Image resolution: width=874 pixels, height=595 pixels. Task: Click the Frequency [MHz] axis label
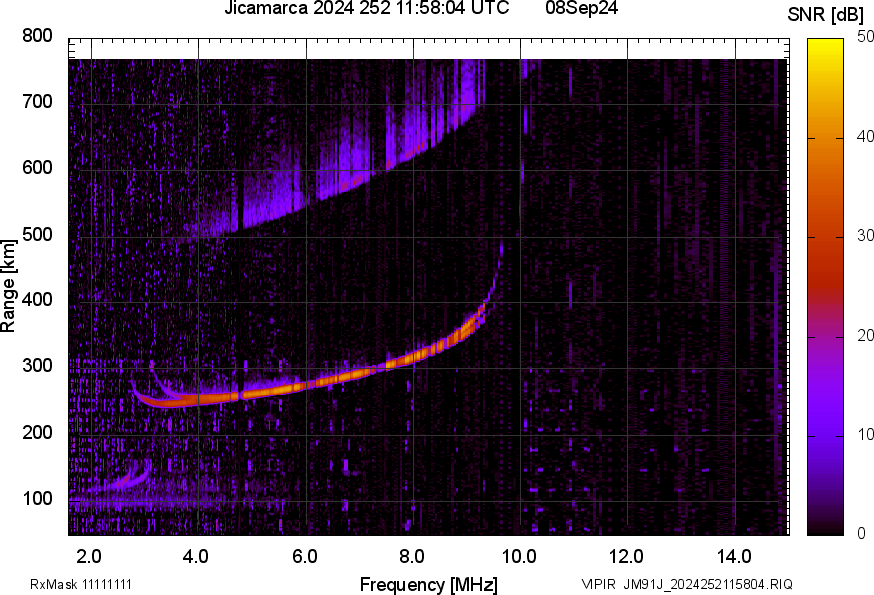(x=428, y=584)
